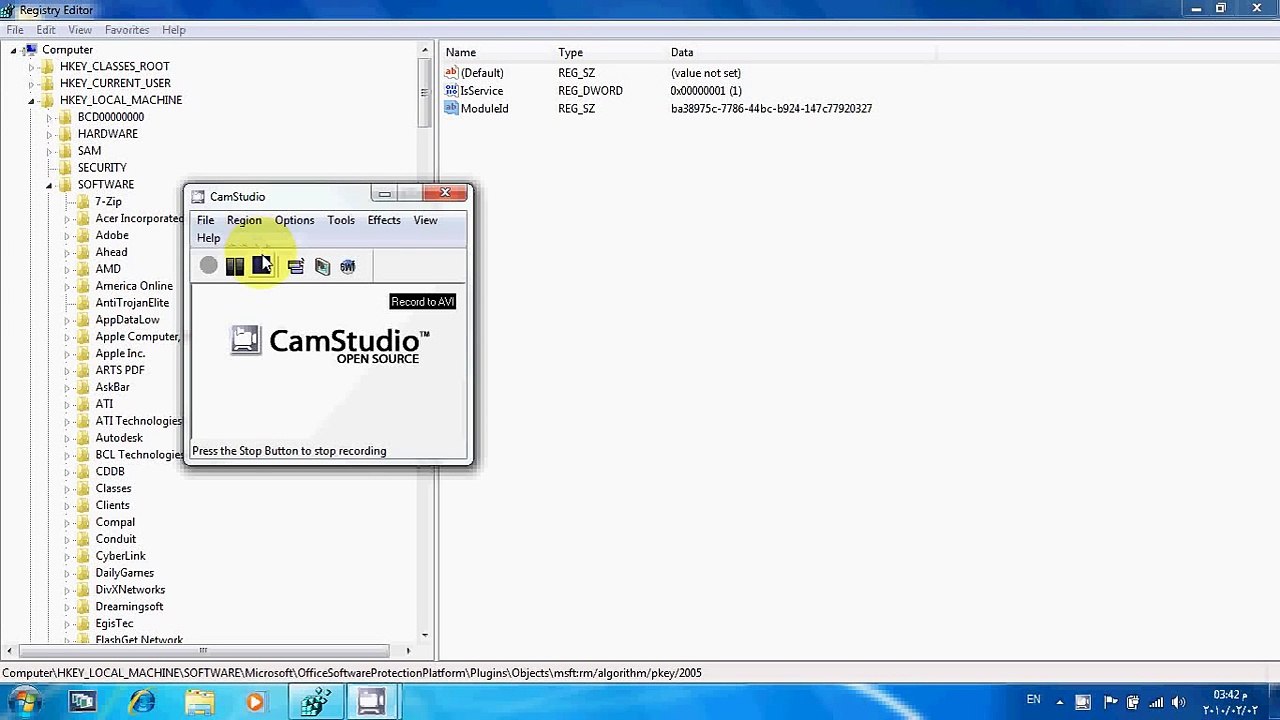Click the tree horizontal scroll-right arrow
Viewport: 1280px width, 720px height.
(408, 651)
